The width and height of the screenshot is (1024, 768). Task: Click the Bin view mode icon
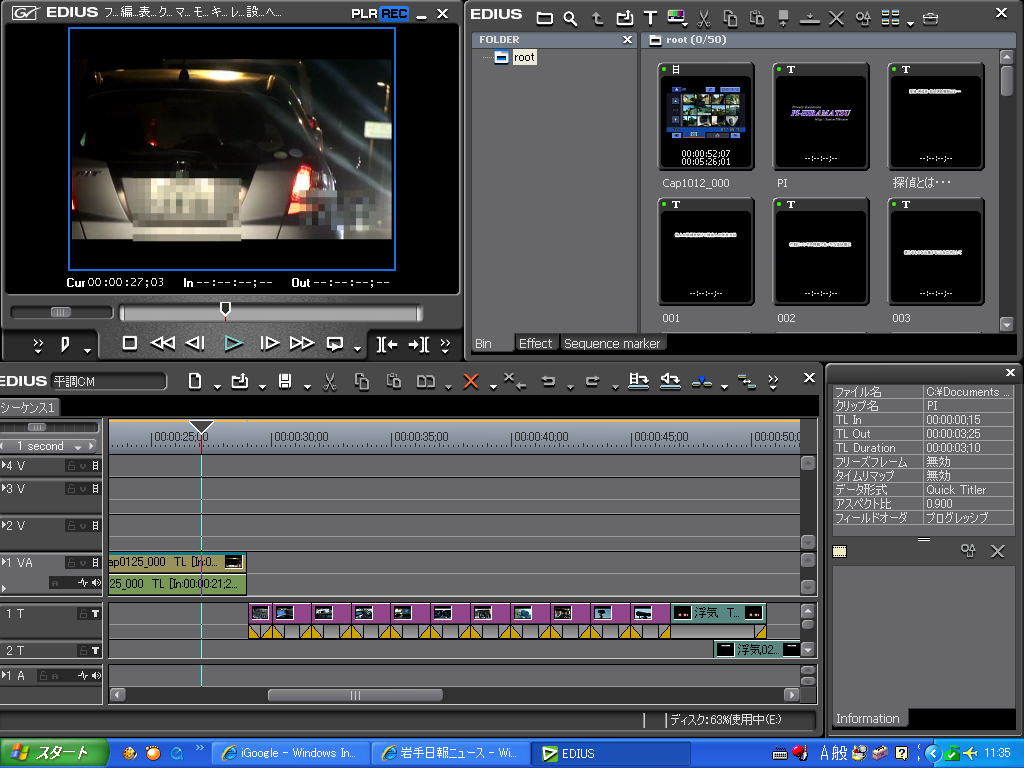(x=890, y=18)
